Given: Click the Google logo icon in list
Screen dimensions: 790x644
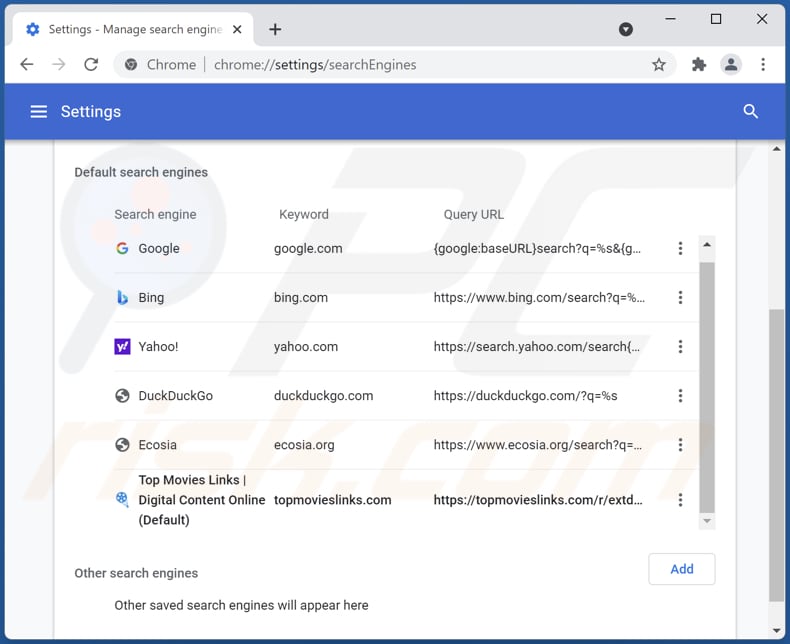Looking at the screenshot, I should coord(122,248).
